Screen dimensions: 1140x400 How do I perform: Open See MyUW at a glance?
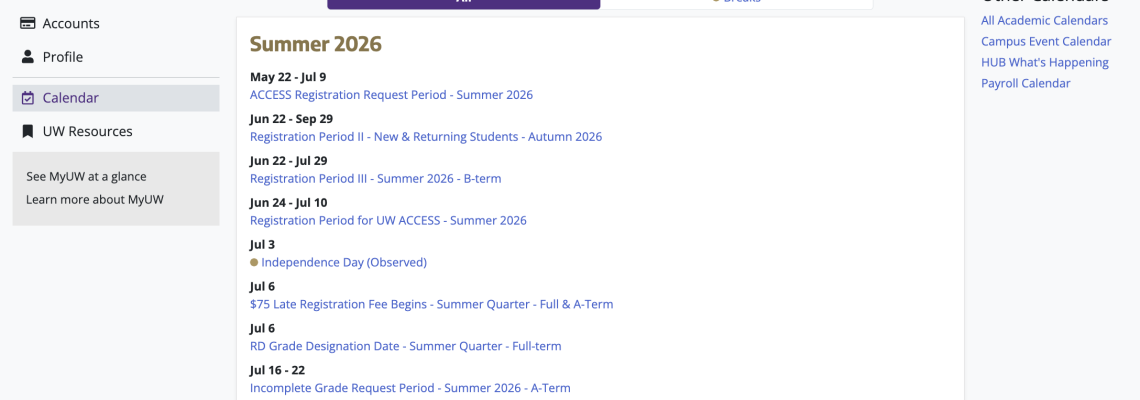[x=87, y=176]
